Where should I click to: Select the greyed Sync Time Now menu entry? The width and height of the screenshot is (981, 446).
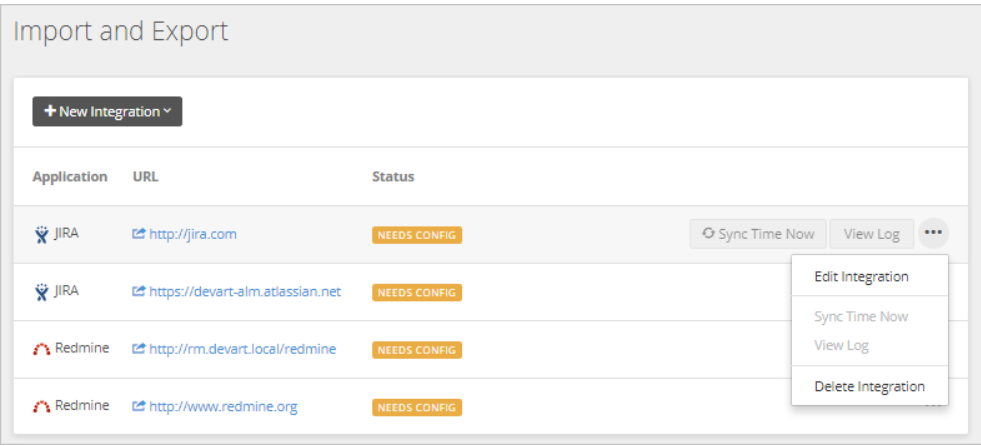[861, 317]
